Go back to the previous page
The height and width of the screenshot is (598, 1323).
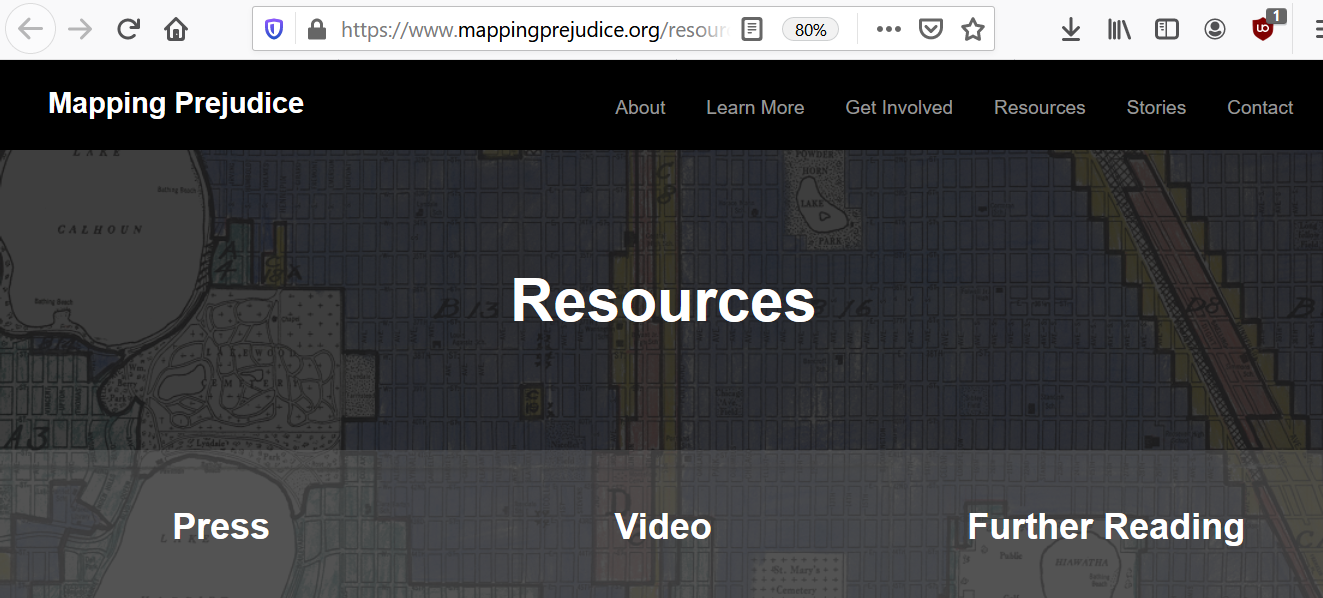[31, 29]
